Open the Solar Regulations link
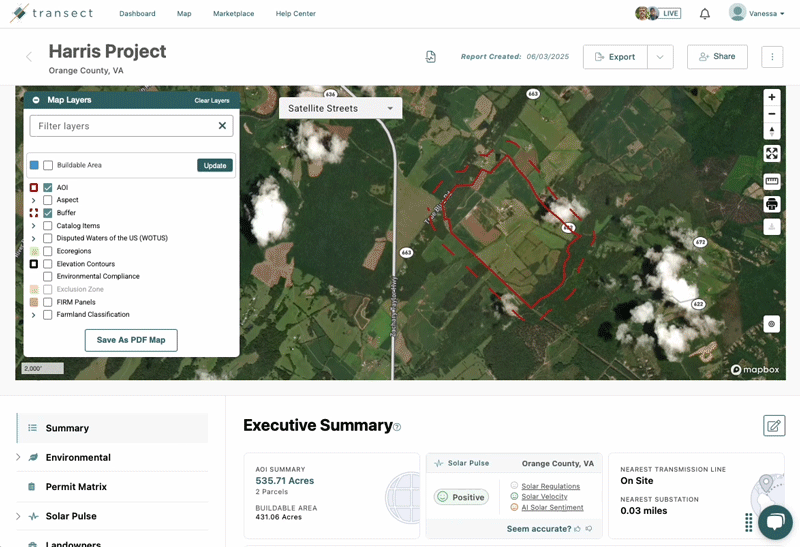The image size is (800, 547). point(550,486)
